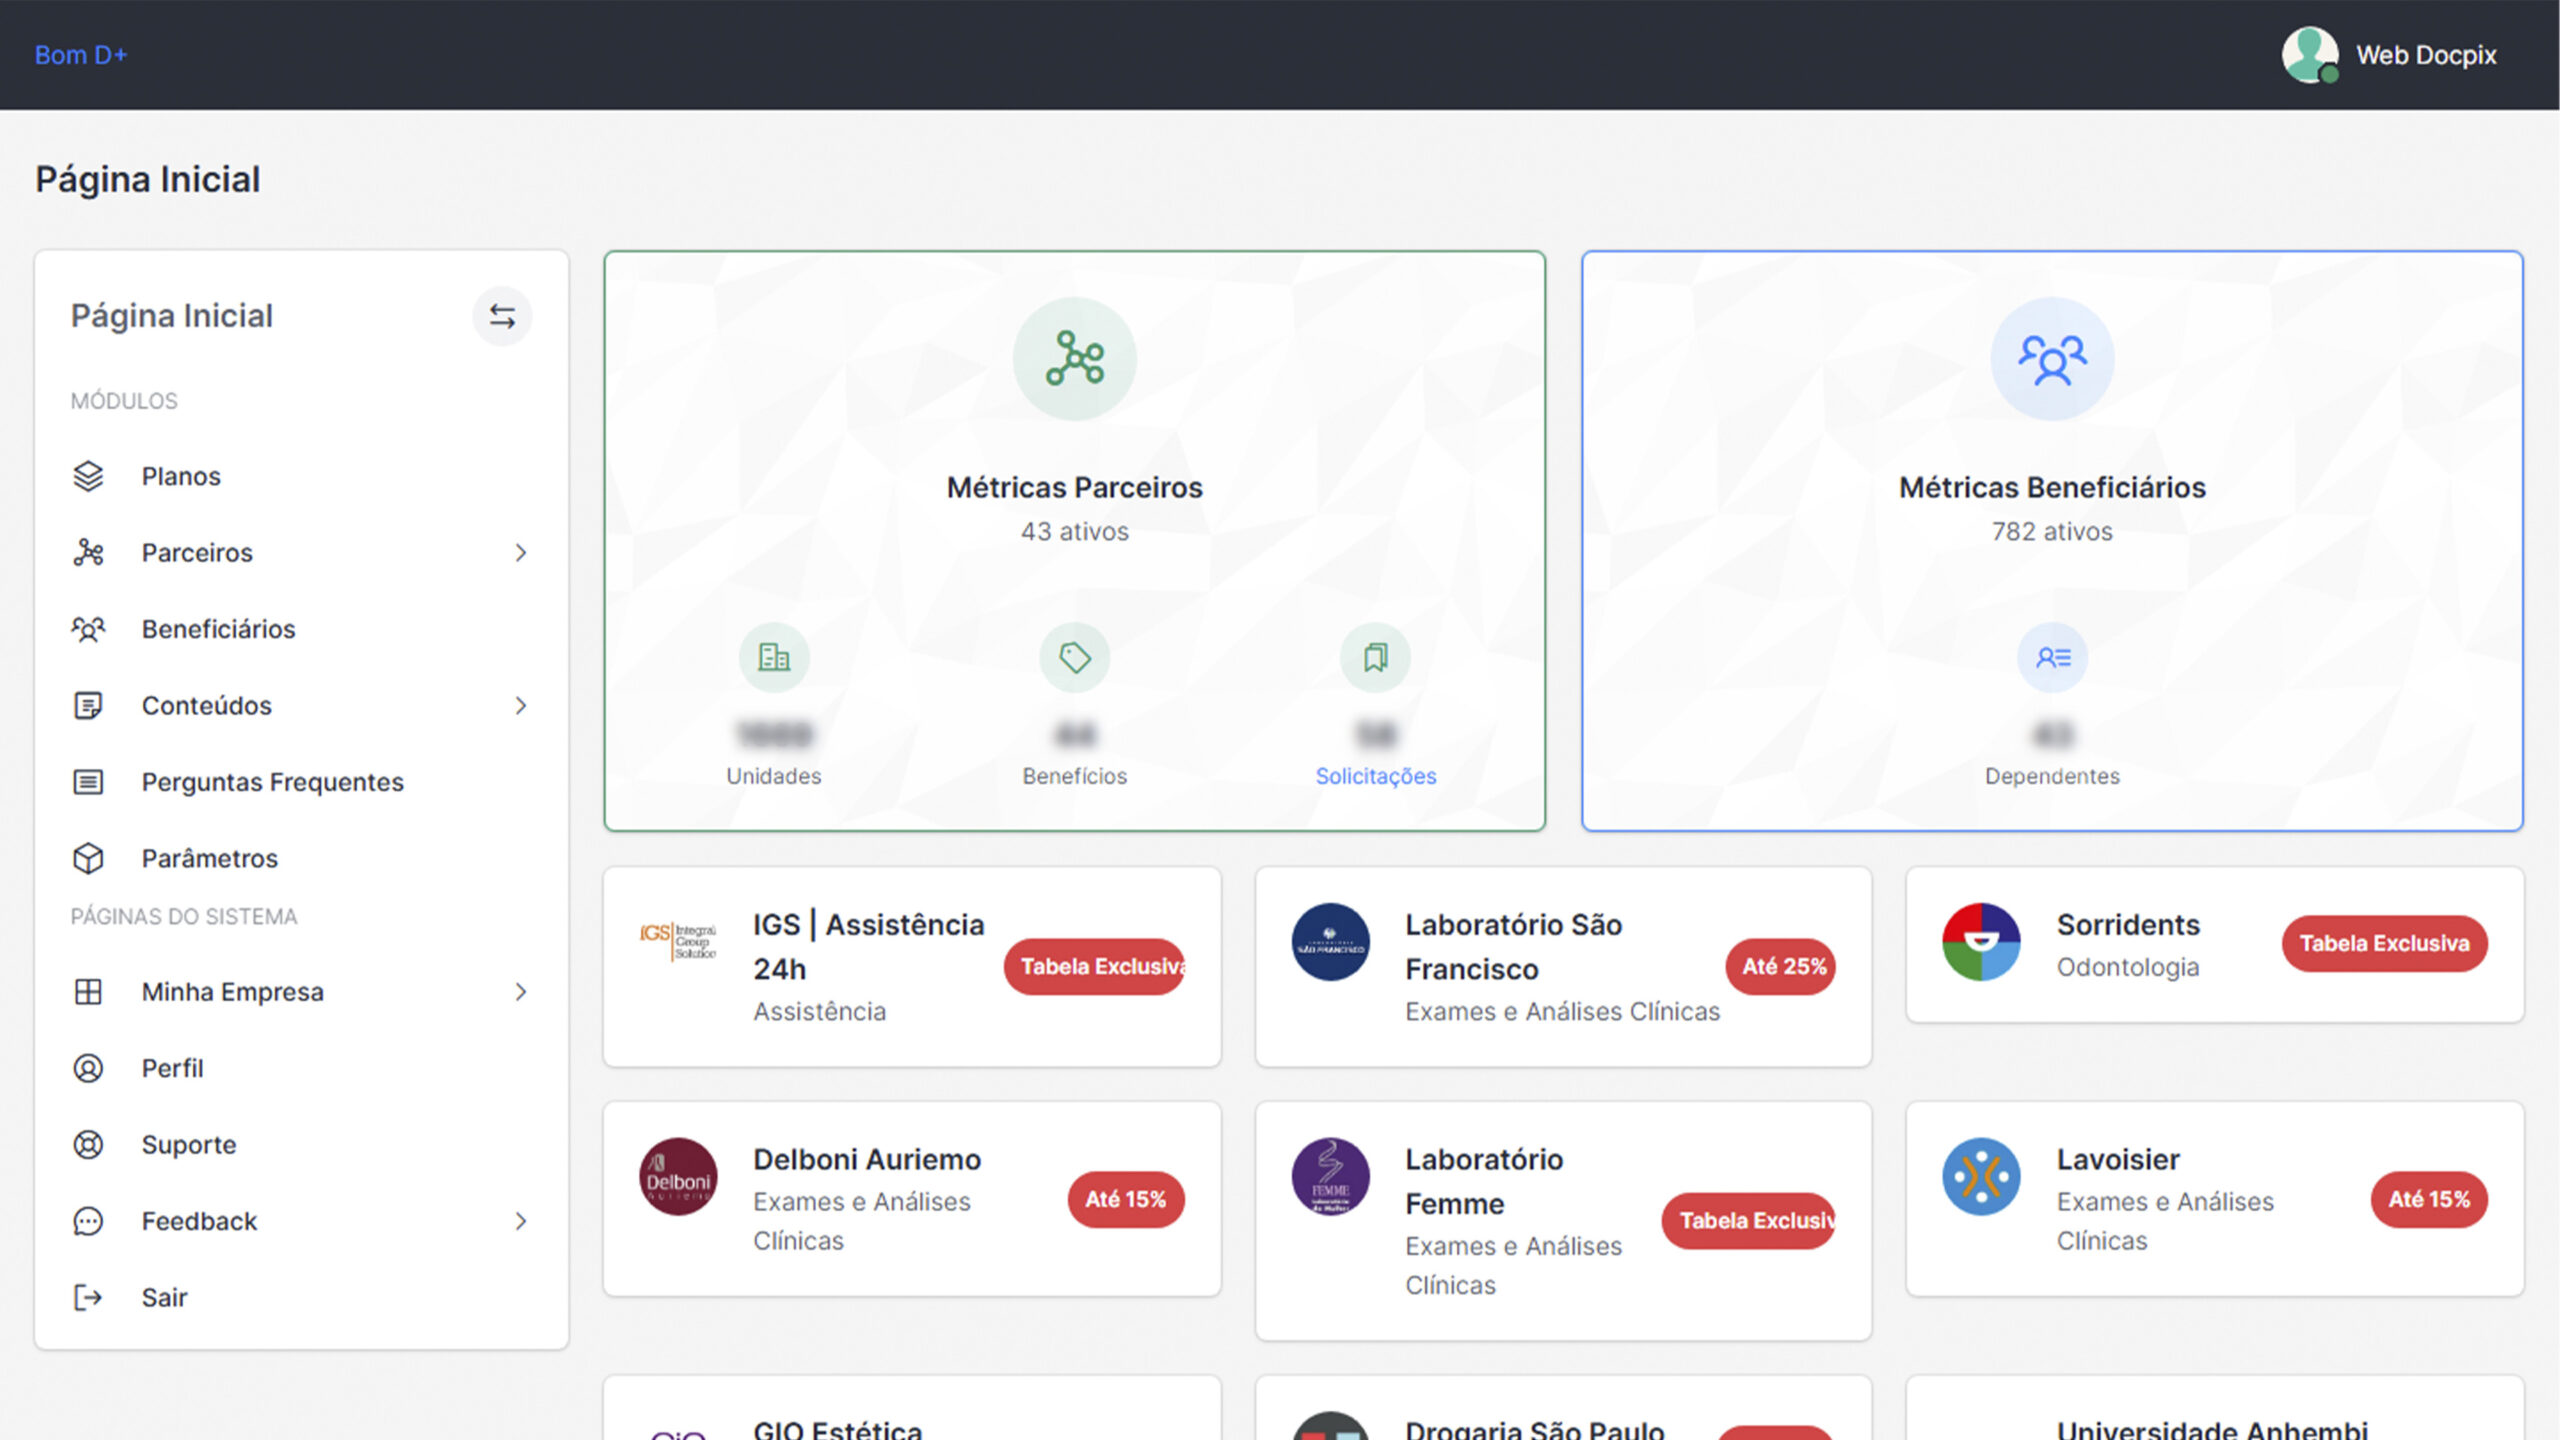Open Suporte page
This screenshot has width=2560, height=1440.
[301, 1145]
